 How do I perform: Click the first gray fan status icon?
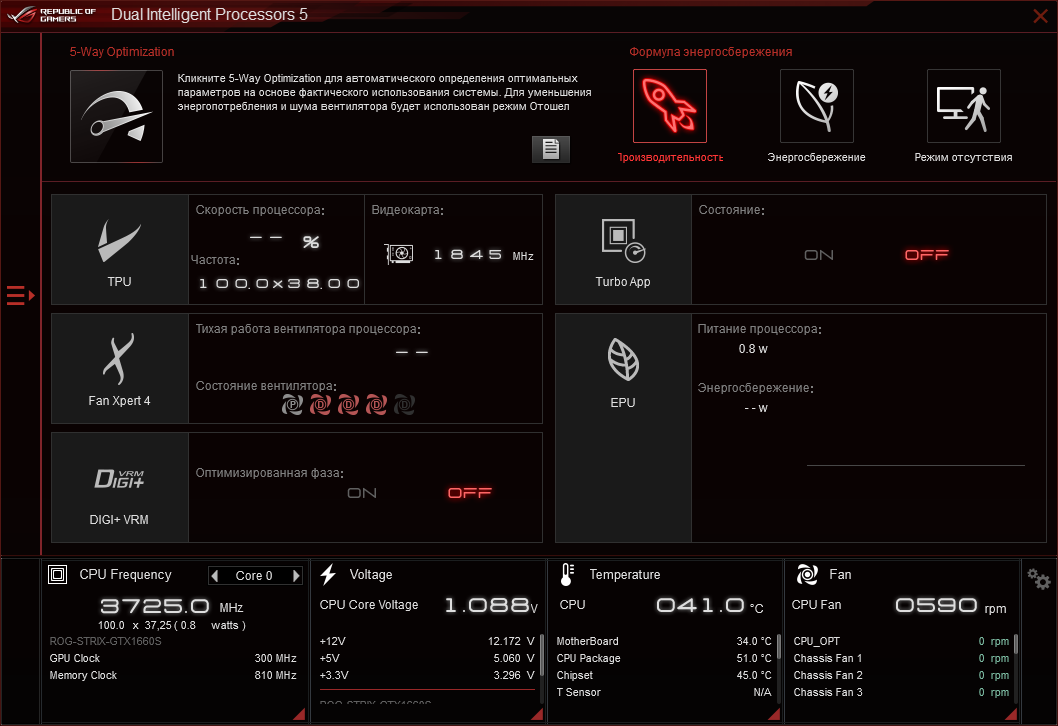point(292,405)
